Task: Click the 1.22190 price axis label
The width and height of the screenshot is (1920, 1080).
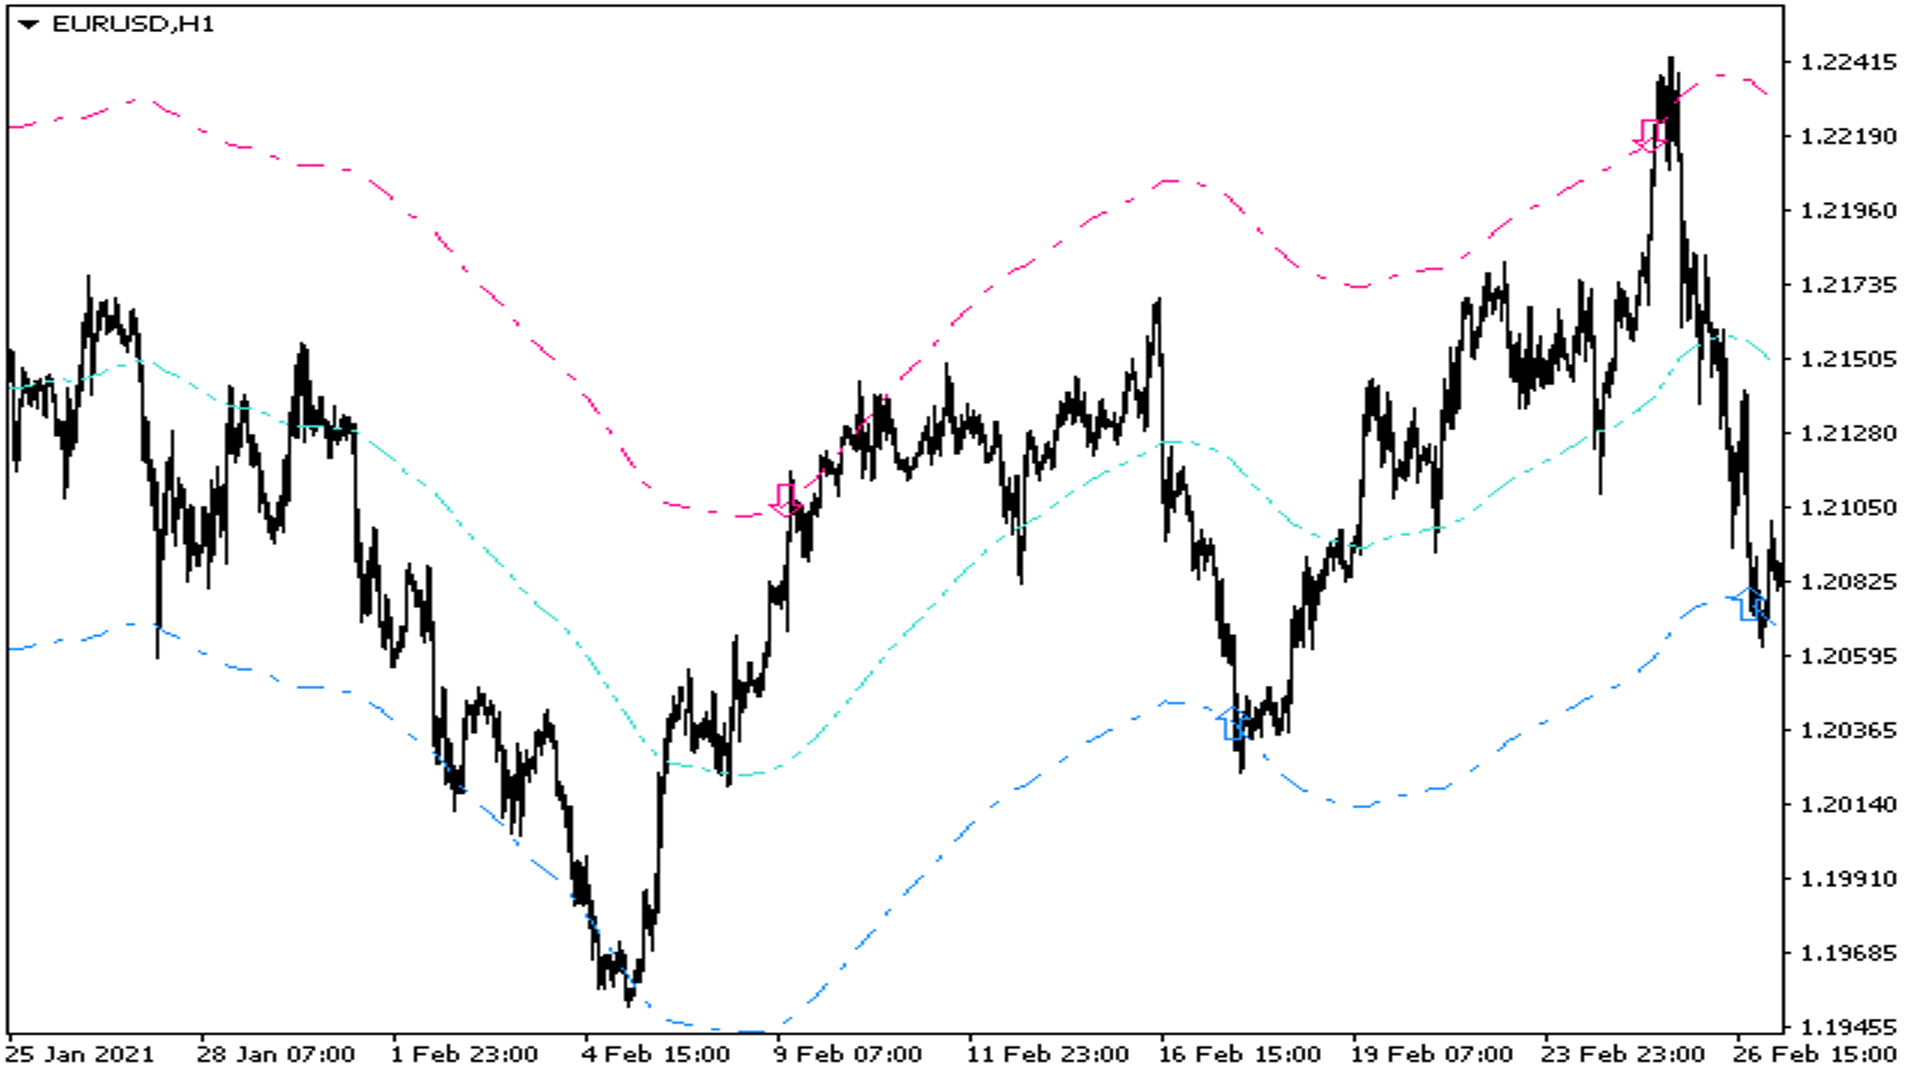Action: 1847,136
